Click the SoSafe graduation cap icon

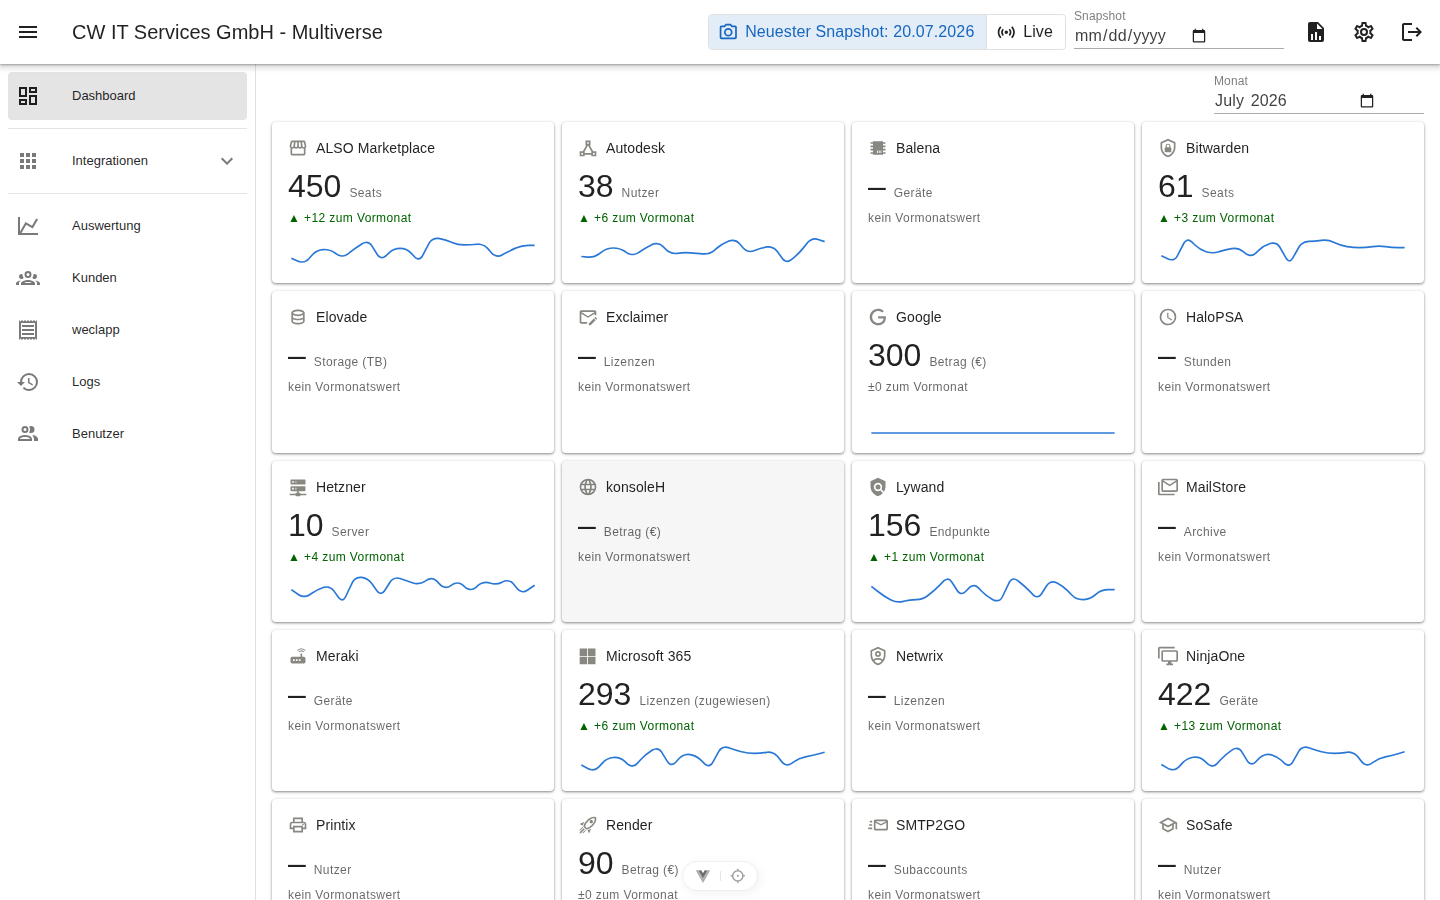click(x=1168, y=825)
